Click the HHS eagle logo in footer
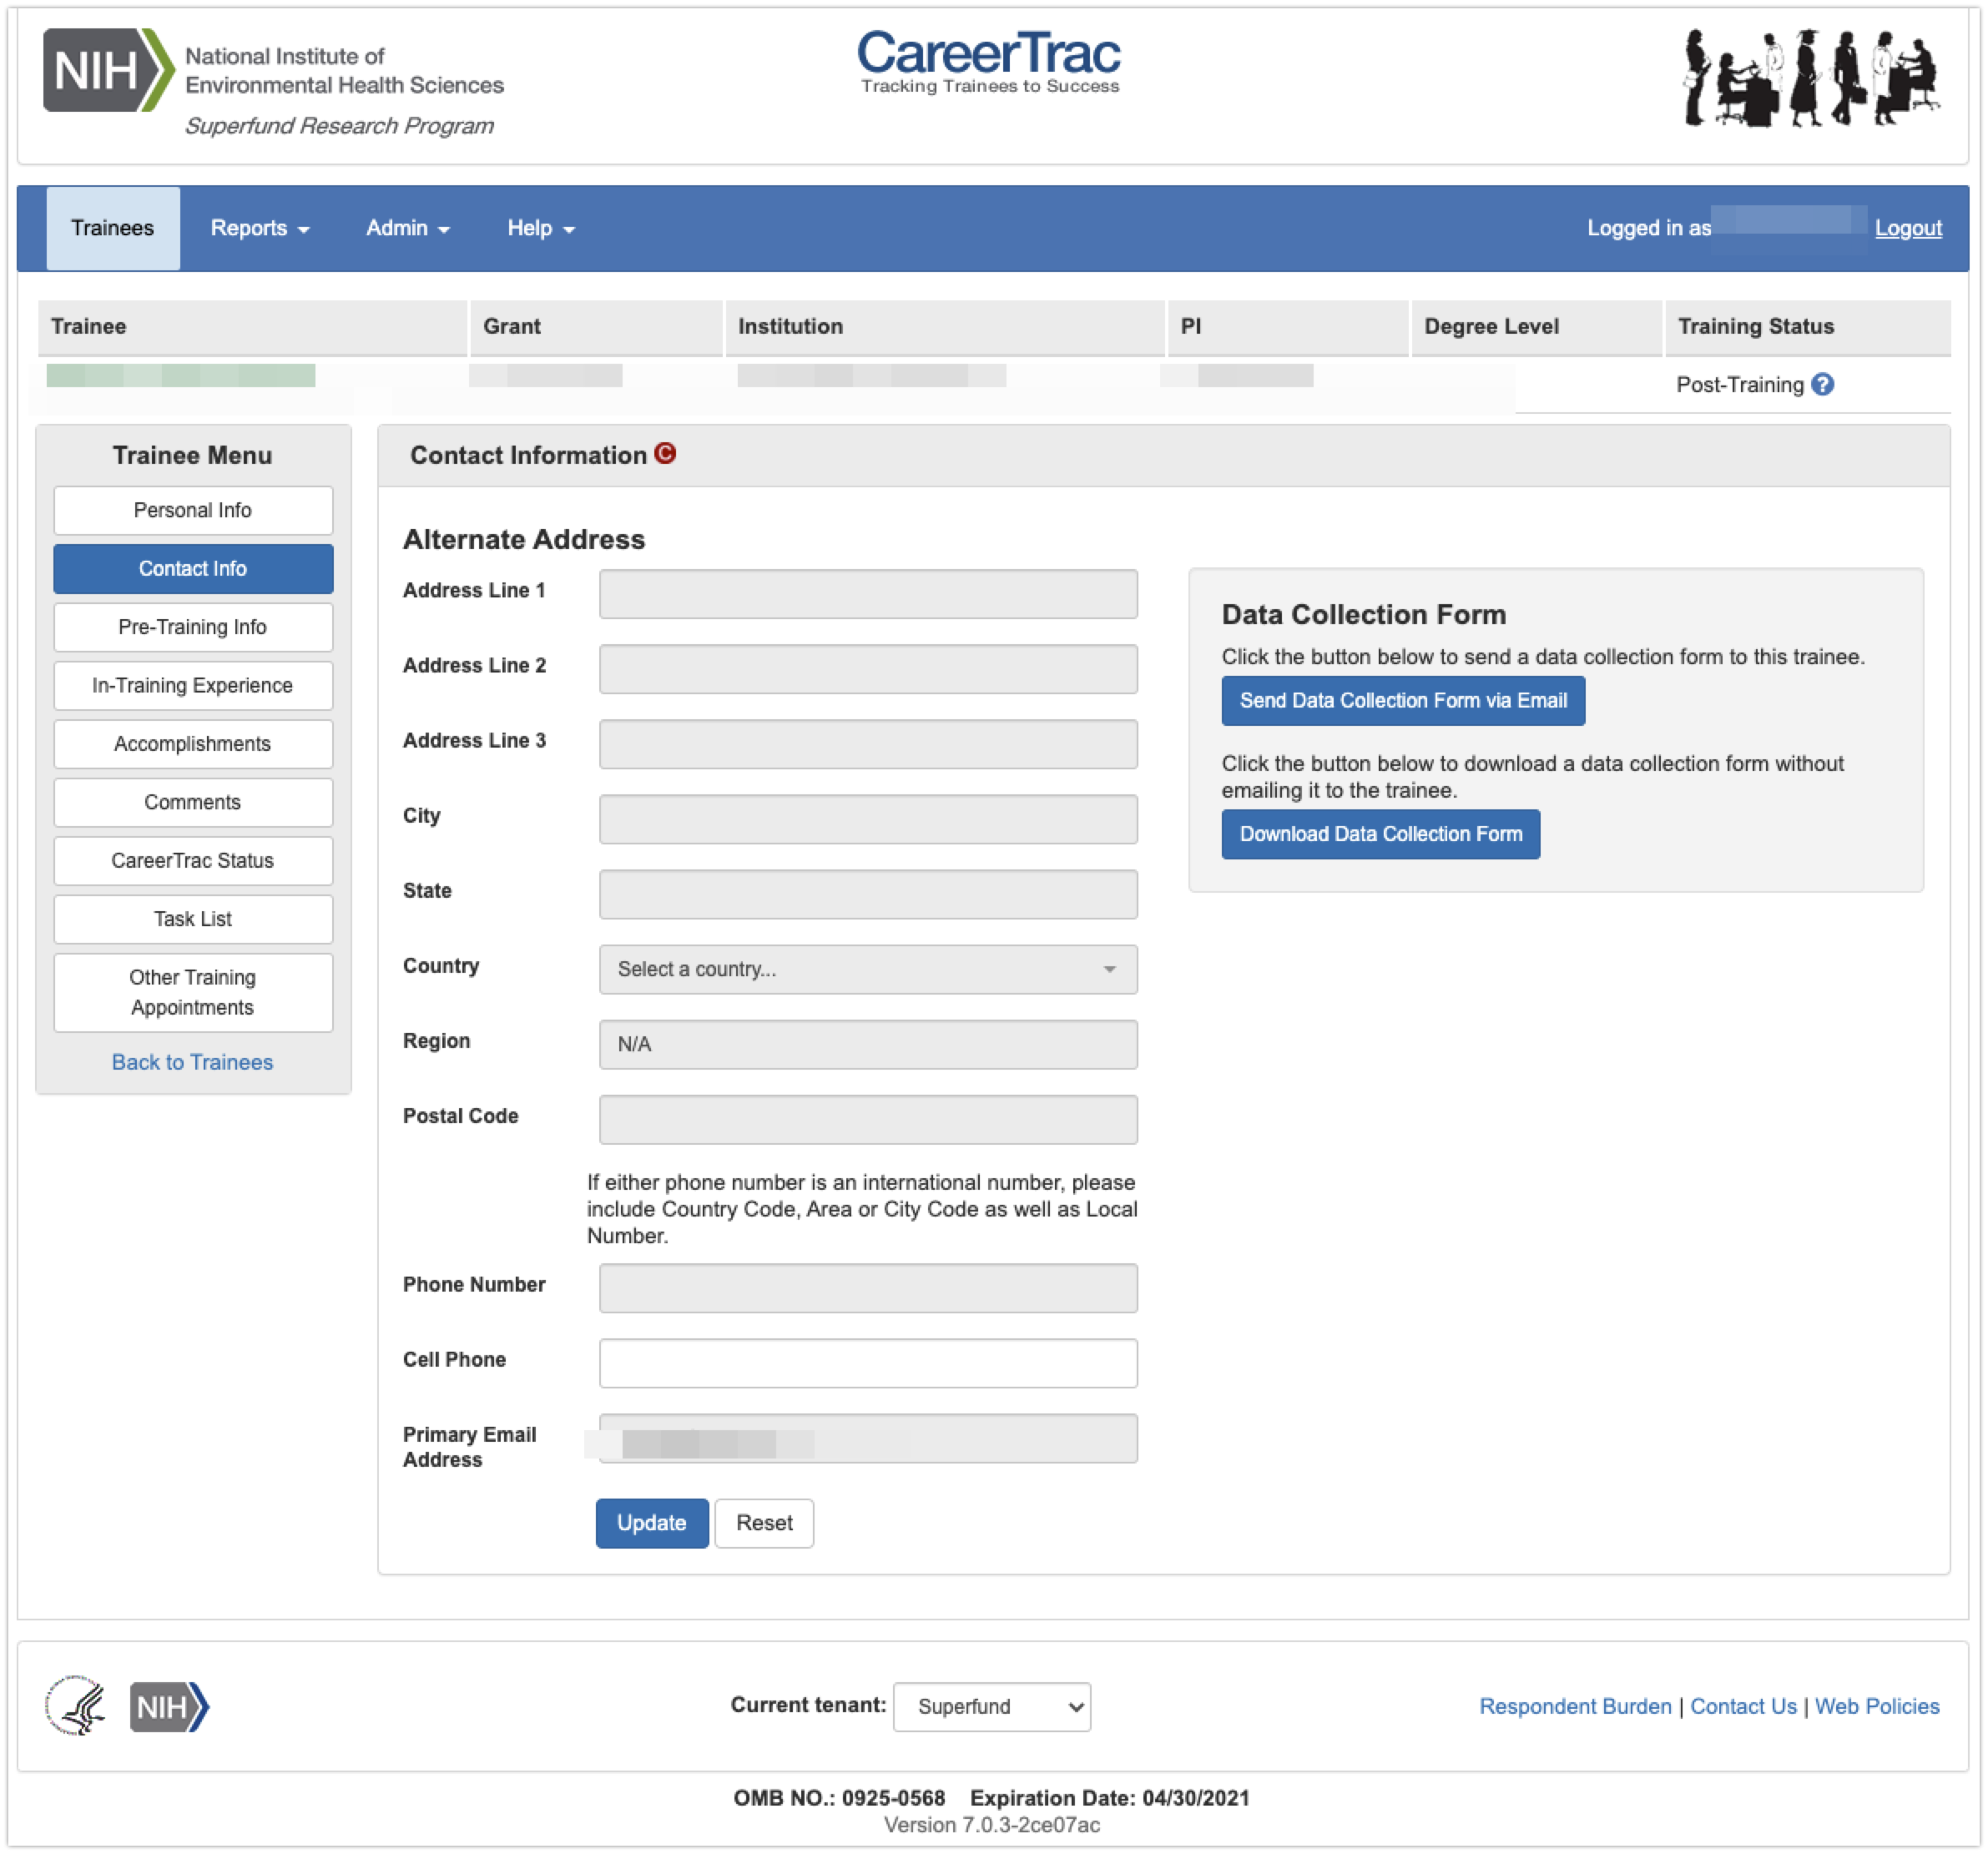 point(76,1705)
